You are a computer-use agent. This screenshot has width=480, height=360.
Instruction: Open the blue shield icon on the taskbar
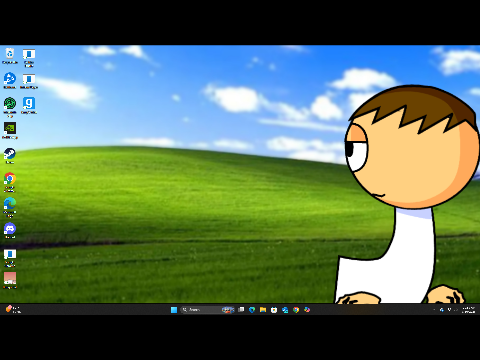(252, 310)
